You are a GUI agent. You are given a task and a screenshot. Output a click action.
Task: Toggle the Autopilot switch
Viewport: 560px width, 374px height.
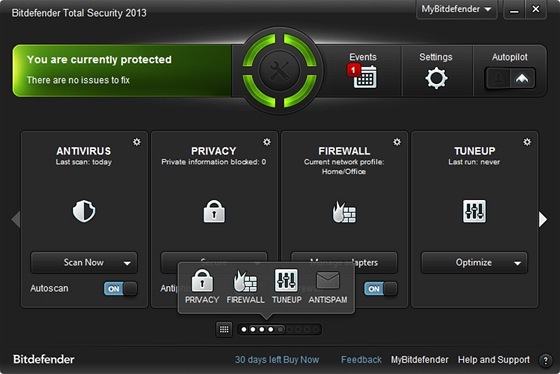tap(510, 78)
